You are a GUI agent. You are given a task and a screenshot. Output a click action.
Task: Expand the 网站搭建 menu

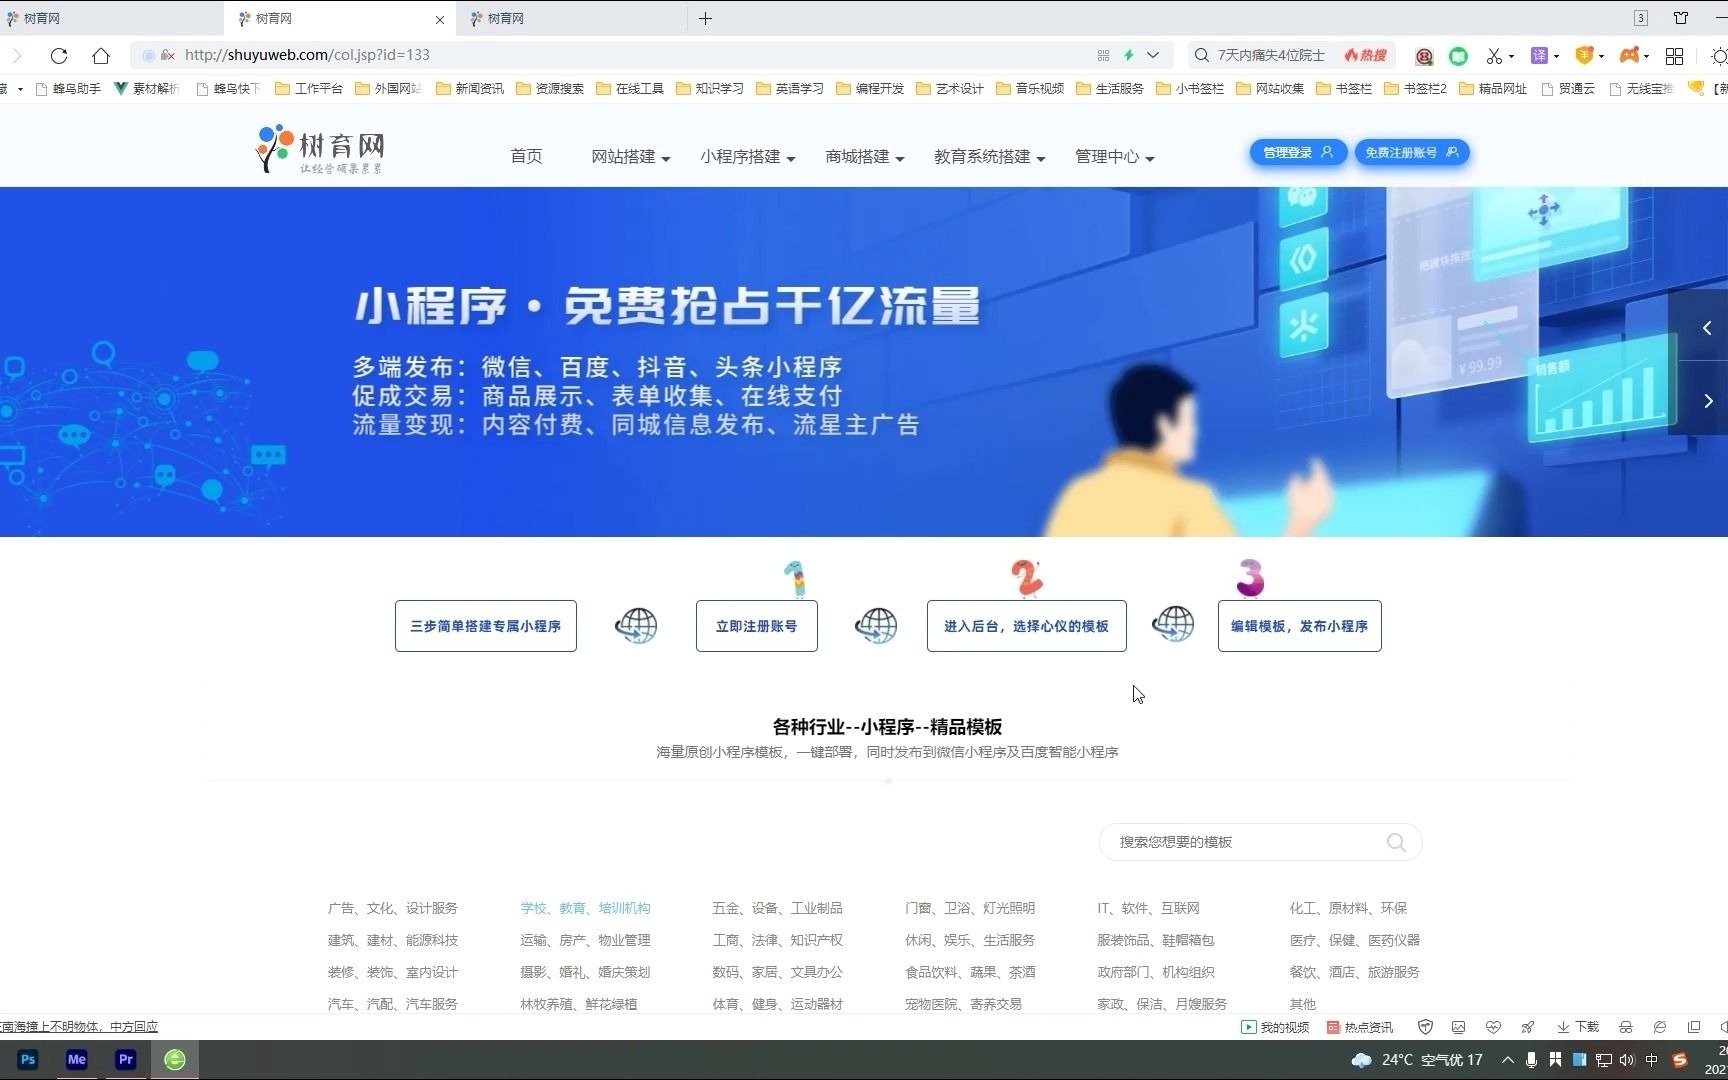tap(630, 156)
